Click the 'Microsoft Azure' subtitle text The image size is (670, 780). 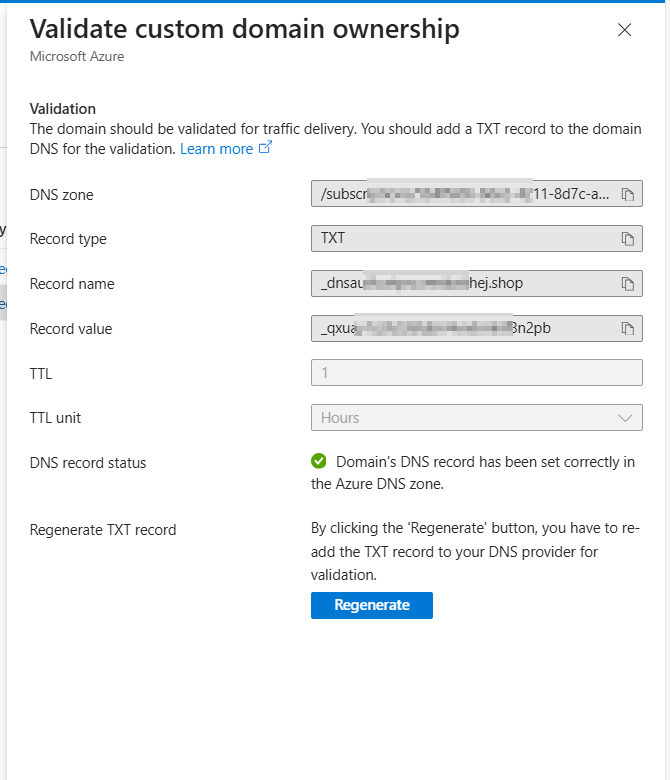click(x=77, y=56)
